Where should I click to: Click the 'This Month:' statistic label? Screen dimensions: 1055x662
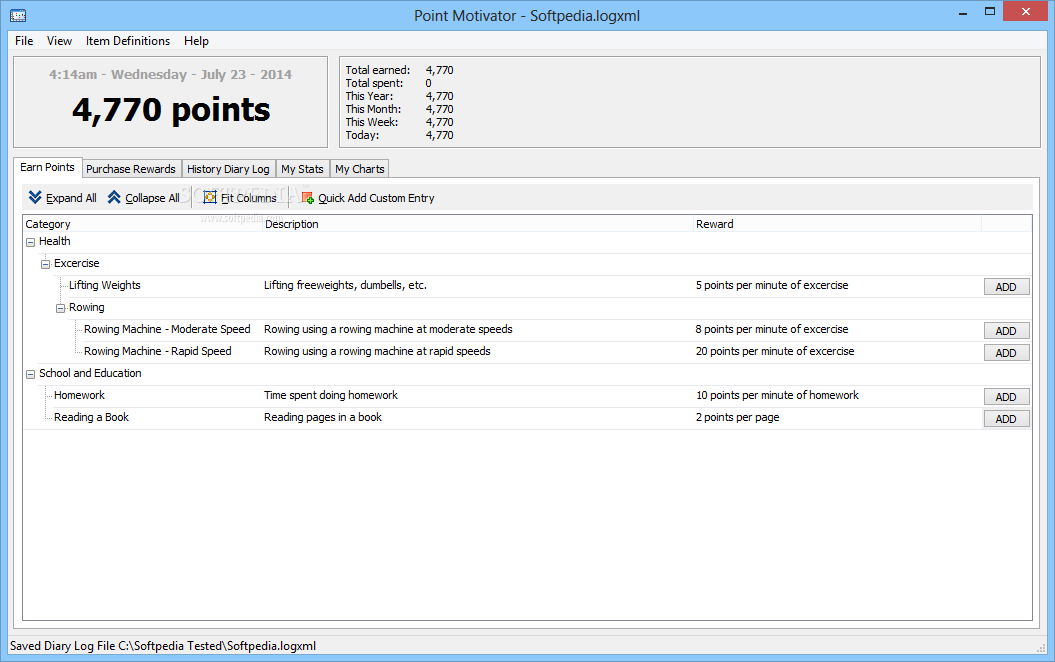coord(373,109)
